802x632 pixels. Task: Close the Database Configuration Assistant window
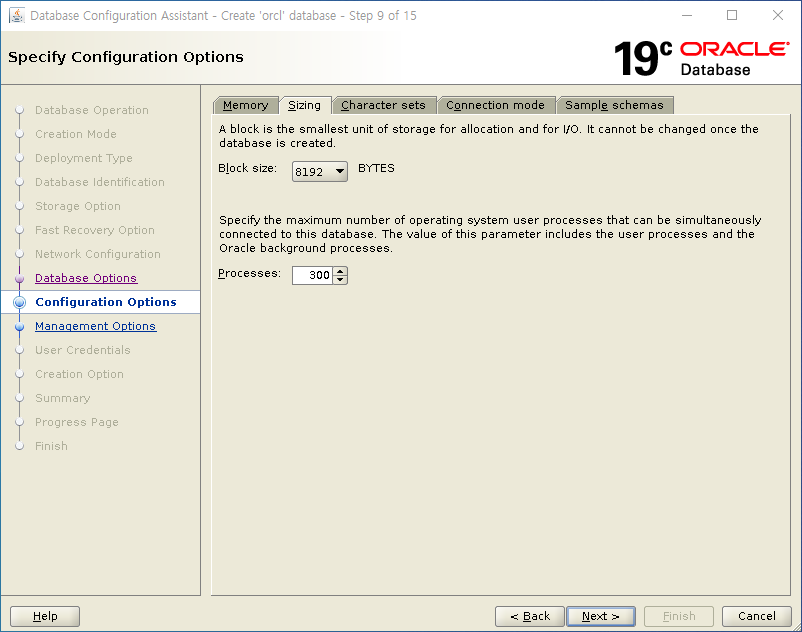click(778, 15)
